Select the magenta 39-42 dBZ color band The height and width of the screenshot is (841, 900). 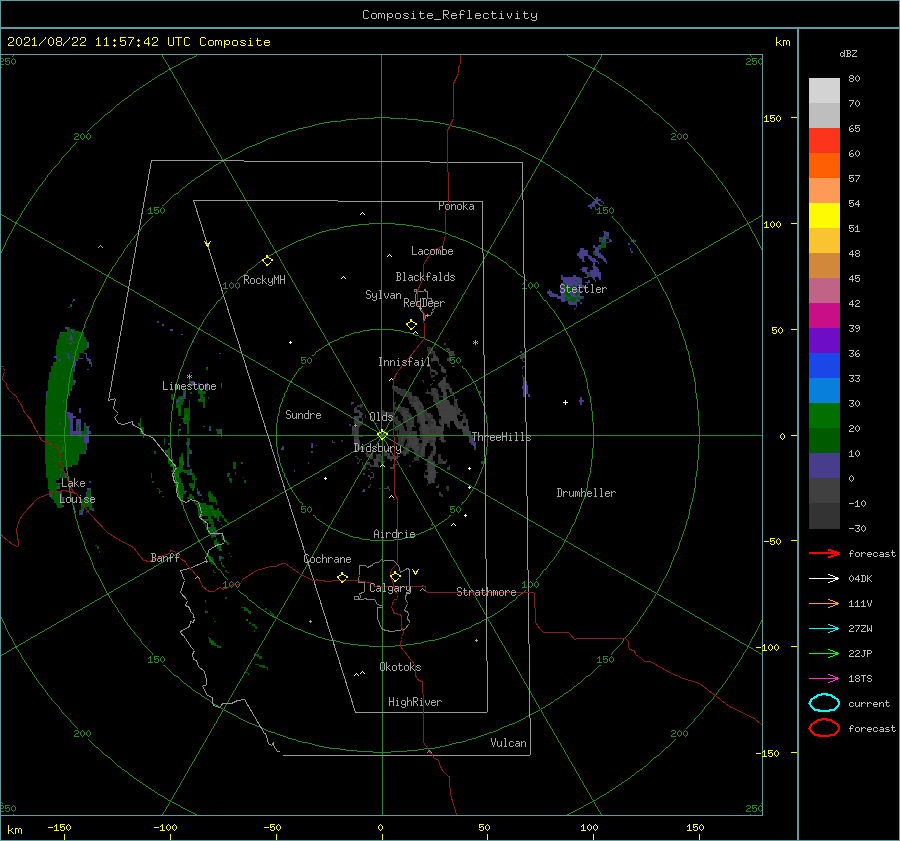(824, 316)
